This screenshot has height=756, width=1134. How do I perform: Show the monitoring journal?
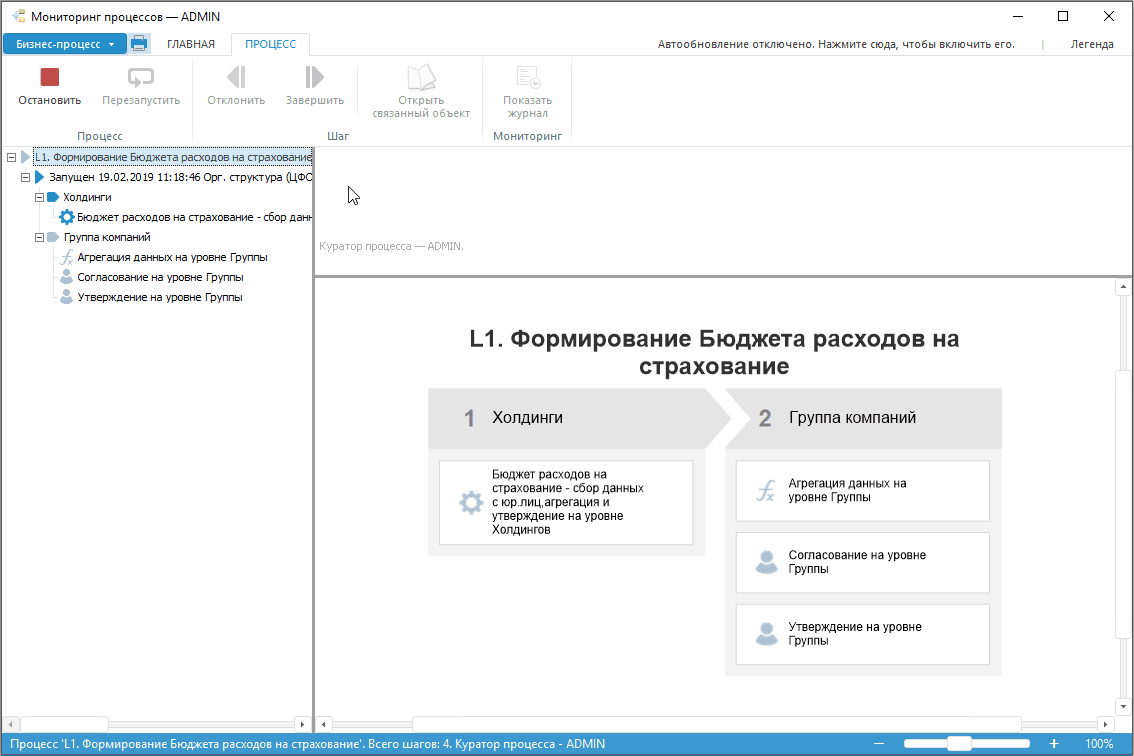(x=527, y=78)
